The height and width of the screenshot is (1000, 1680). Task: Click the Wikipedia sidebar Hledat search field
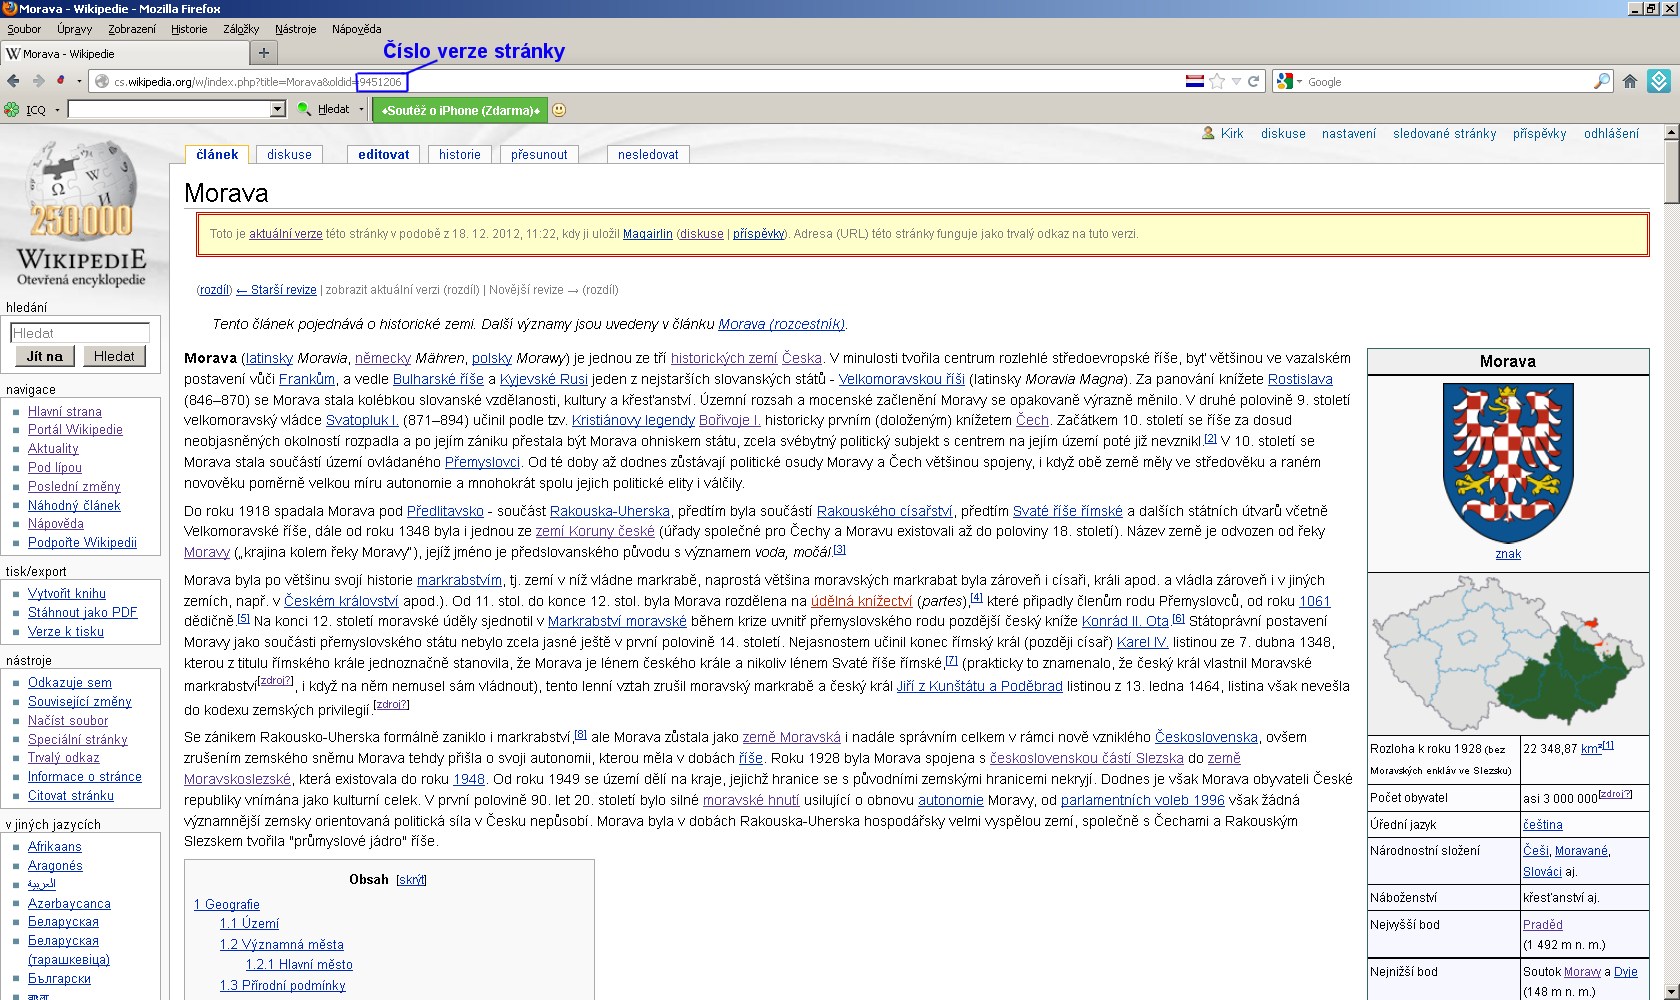coord(80,333)
